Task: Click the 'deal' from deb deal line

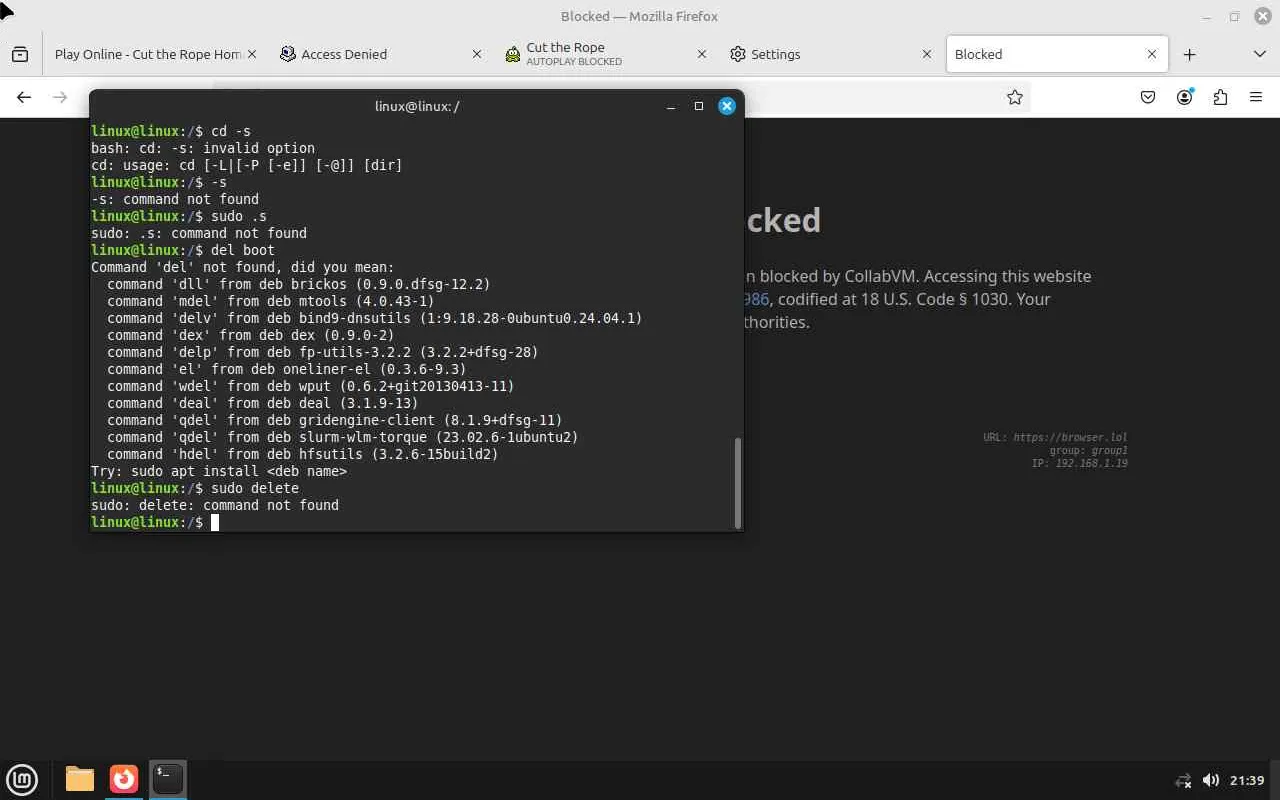Action: (x=263, y=403)
